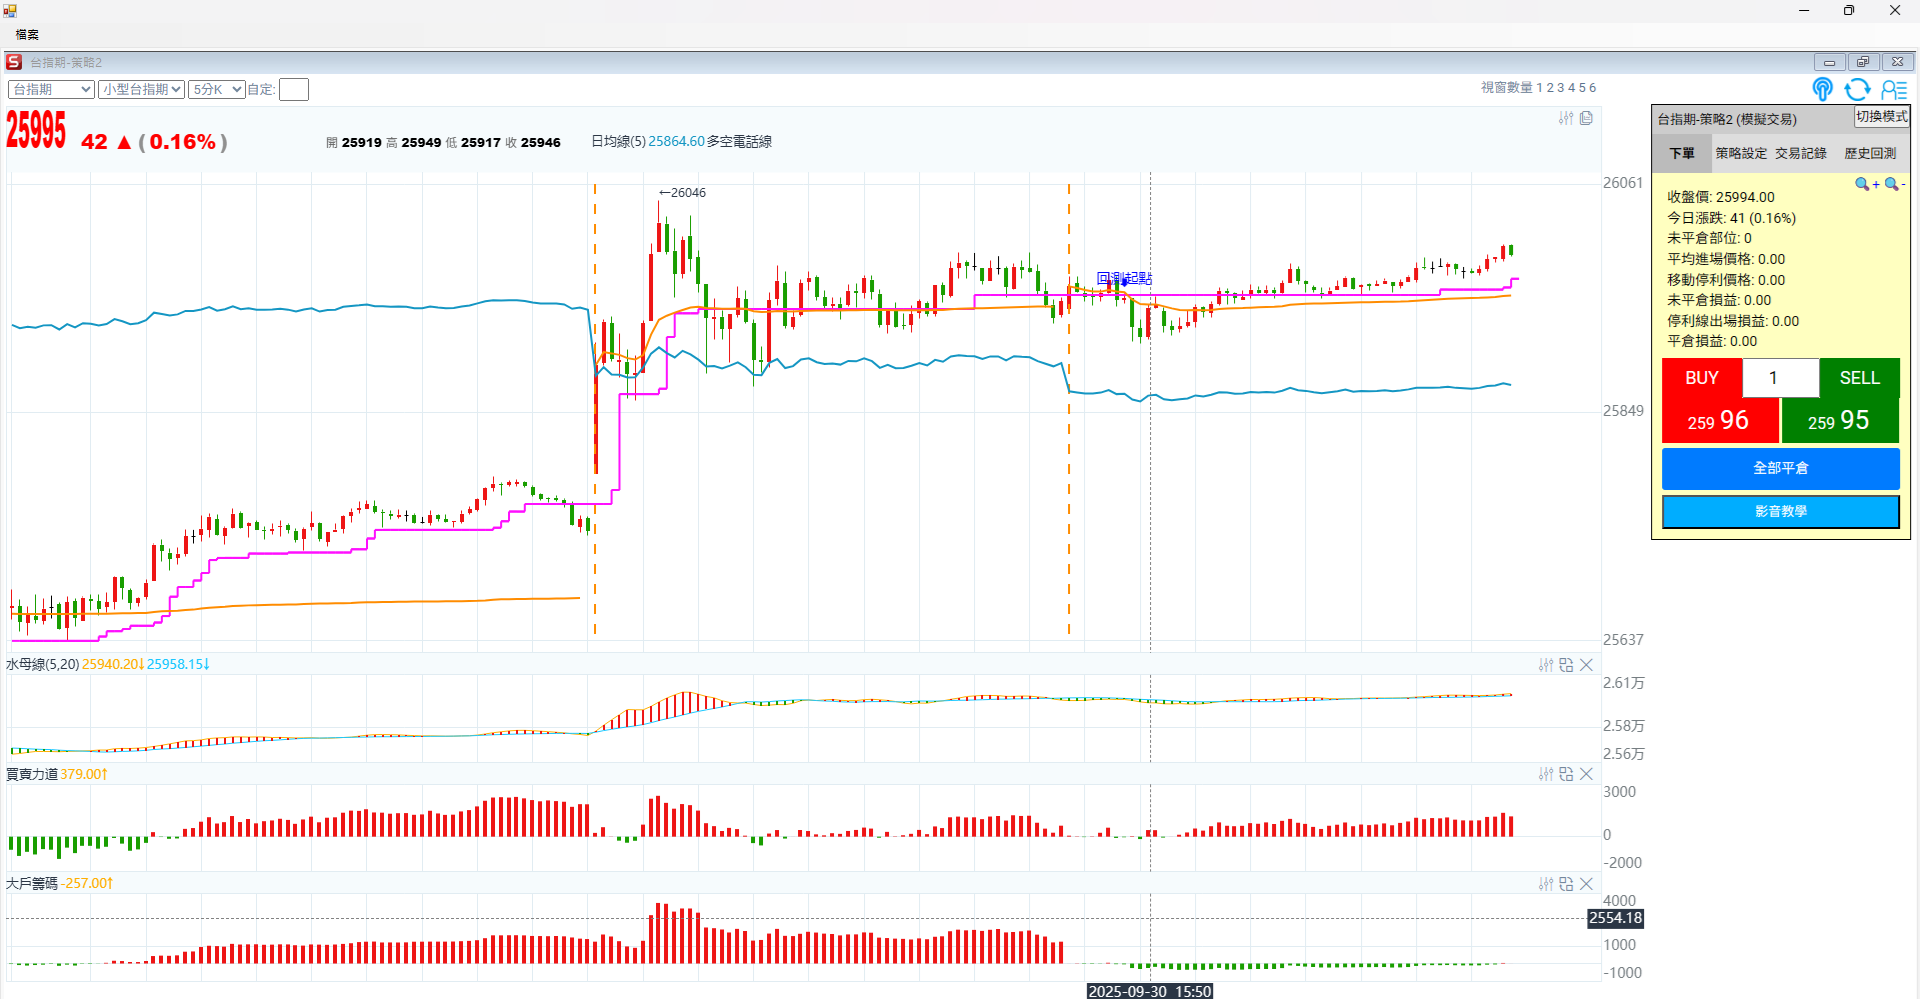Viewport: 1920px width, 999px height.
Task: Click the 自定 custom period input box
Action: pos(294,90)
